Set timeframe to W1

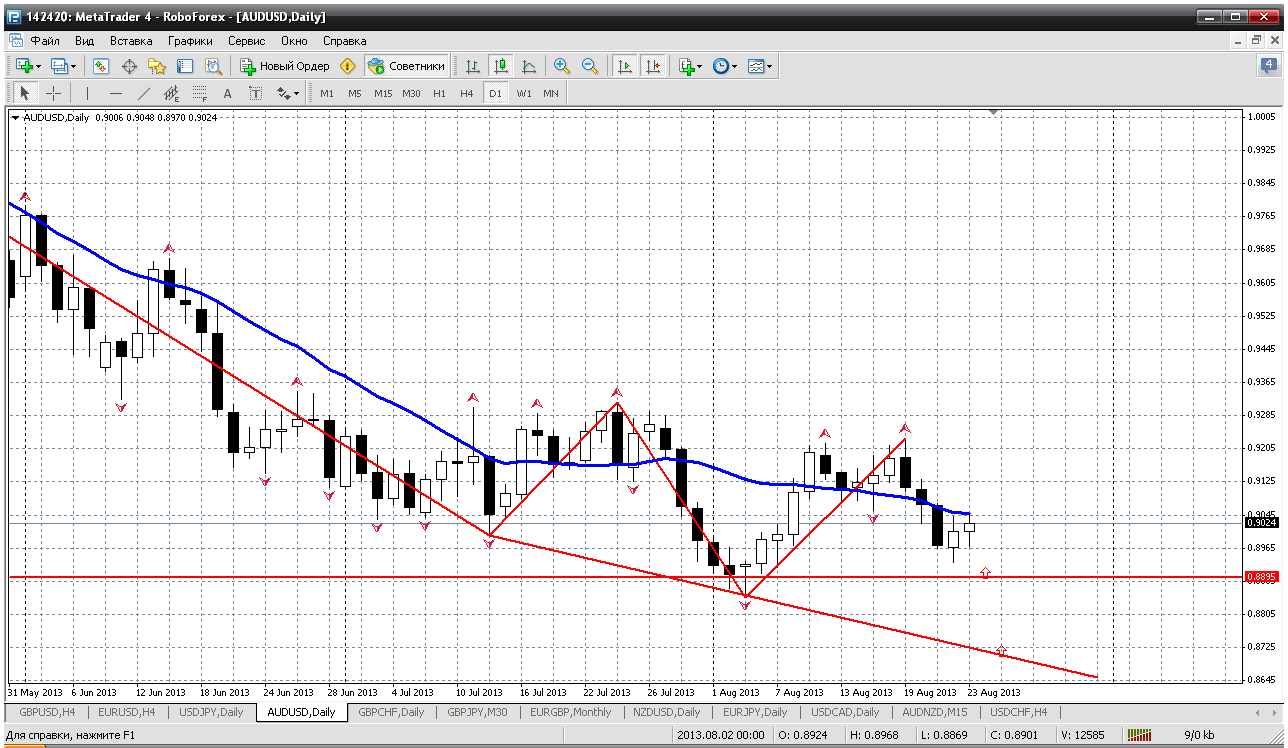[x=523, y=93]
